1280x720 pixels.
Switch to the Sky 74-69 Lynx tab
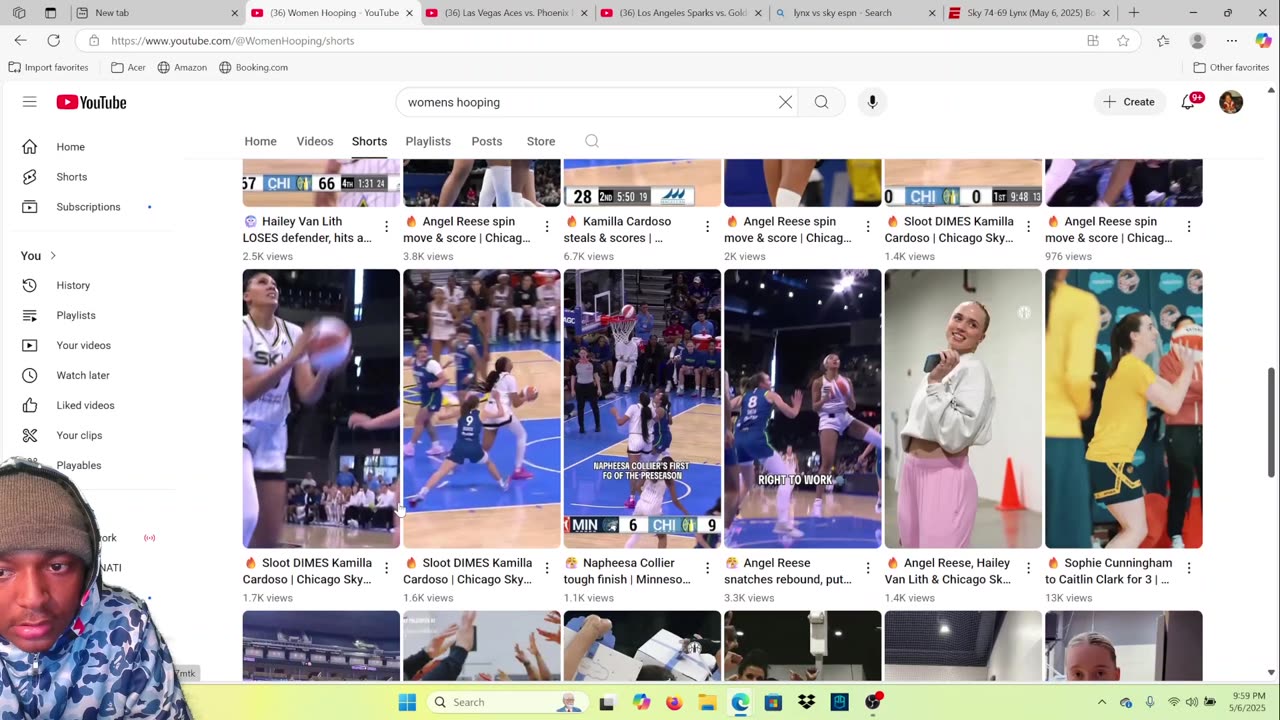coord(1029,13)
